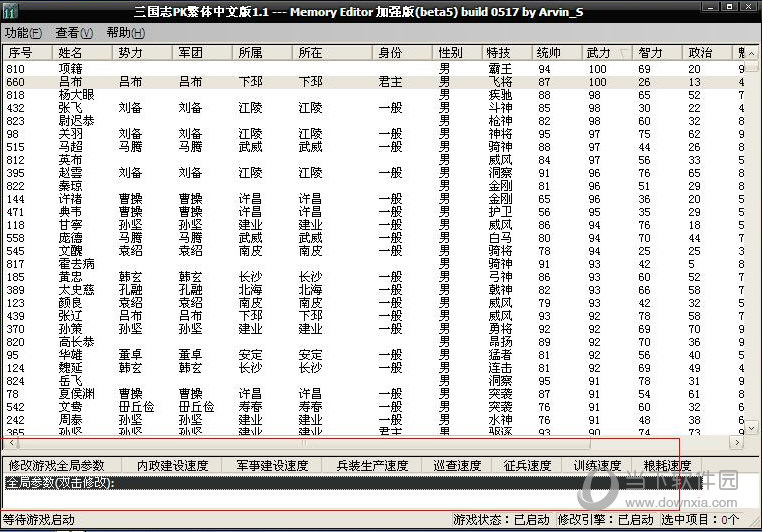Viewport: 762px width, 532px height.
Task: Sort by 性别 column header
Action: (x=457, y=52)
